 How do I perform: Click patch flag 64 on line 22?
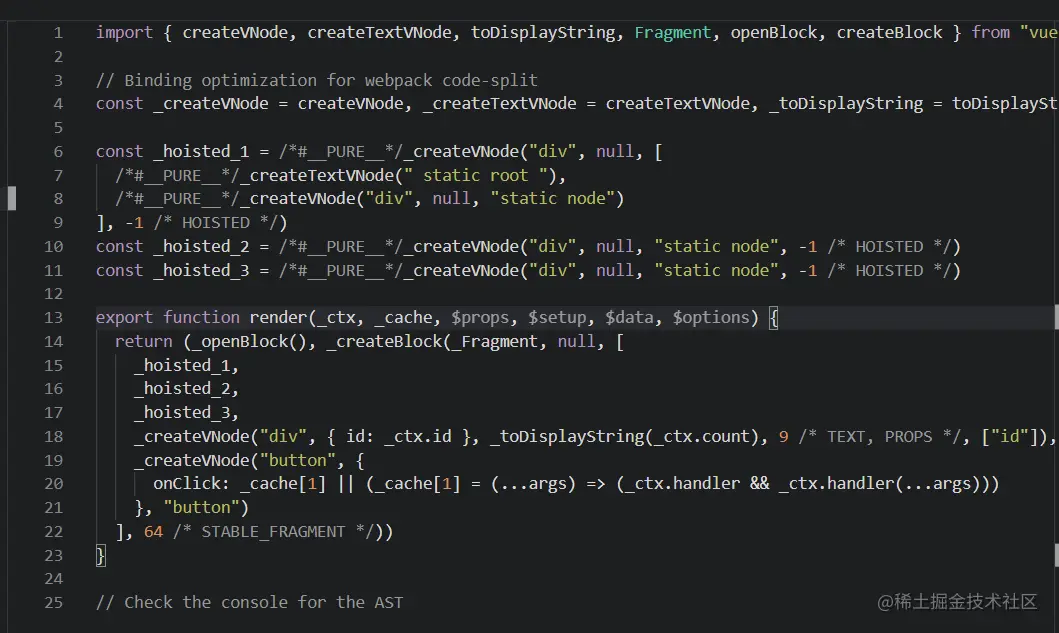(153, 532)
